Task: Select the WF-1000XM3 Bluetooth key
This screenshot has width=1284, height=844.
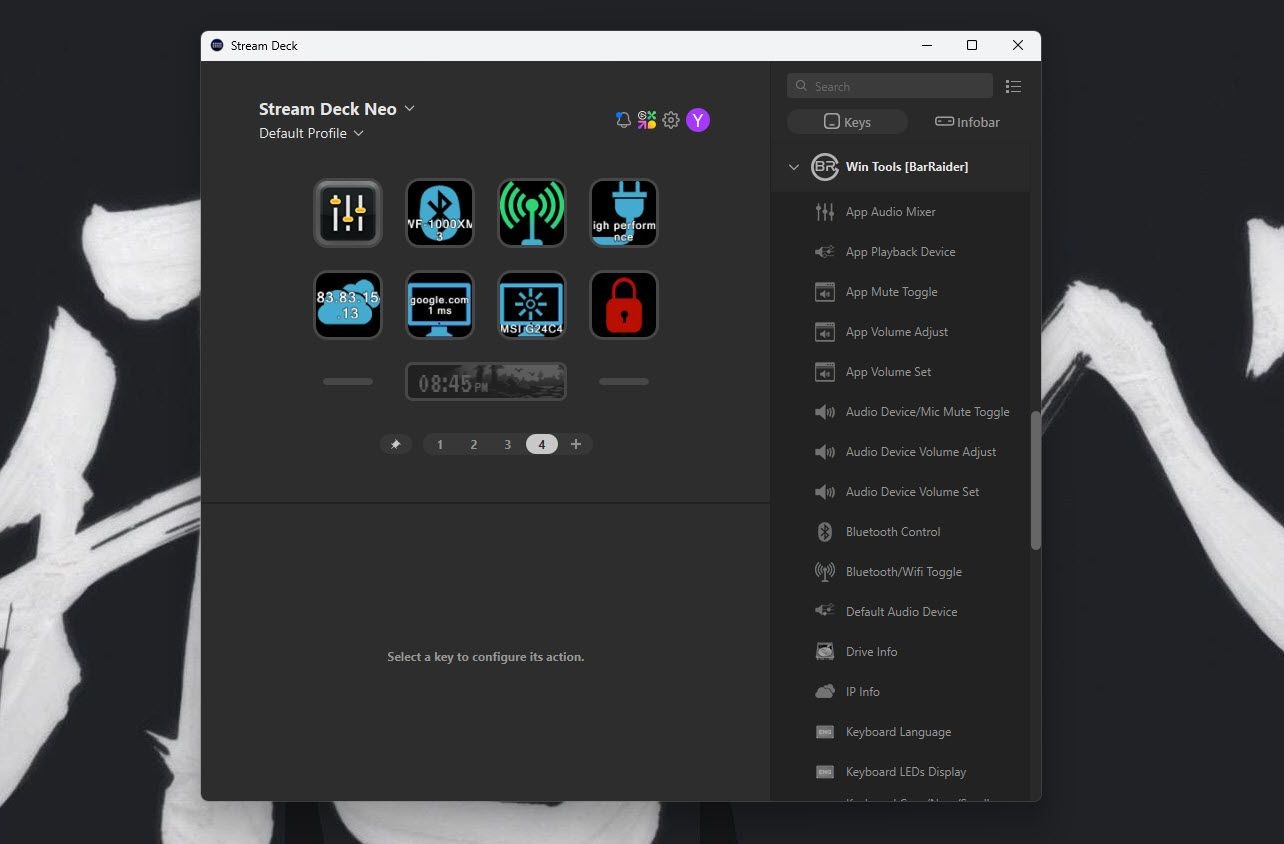Action: pyautogui.click(x=440, y=213)
